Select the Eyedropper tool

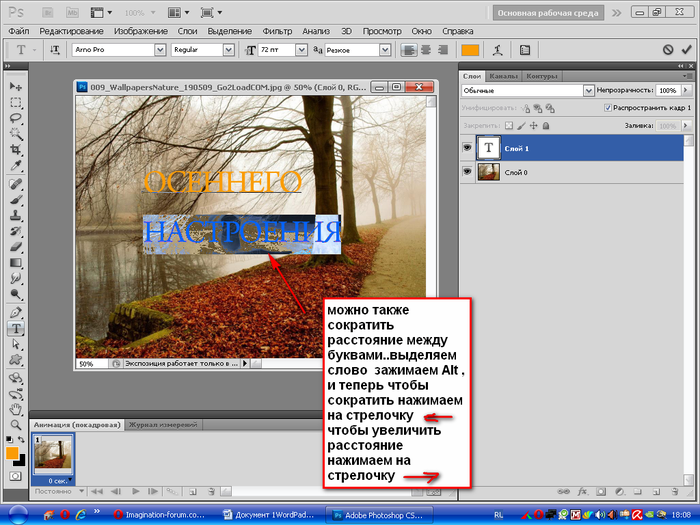coord(16,167)
